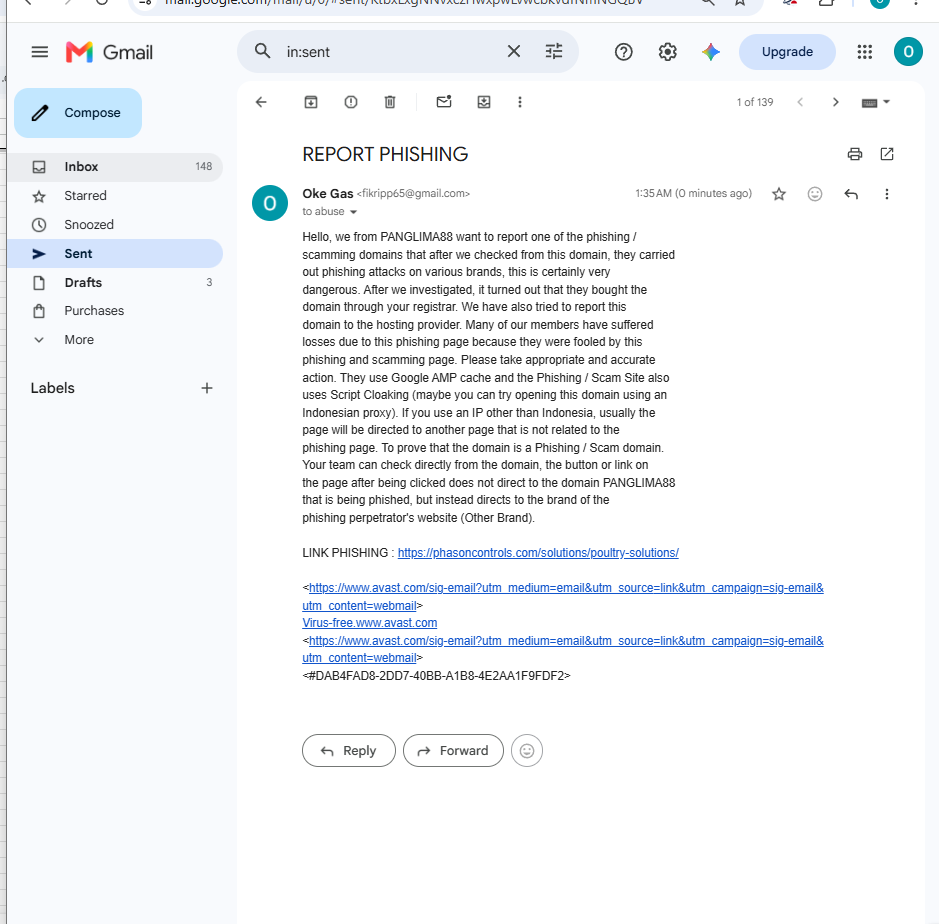The height and width of the screenshot is (924, 939).
Task: Reply using the header arrow icon
Action: [851, 194]
